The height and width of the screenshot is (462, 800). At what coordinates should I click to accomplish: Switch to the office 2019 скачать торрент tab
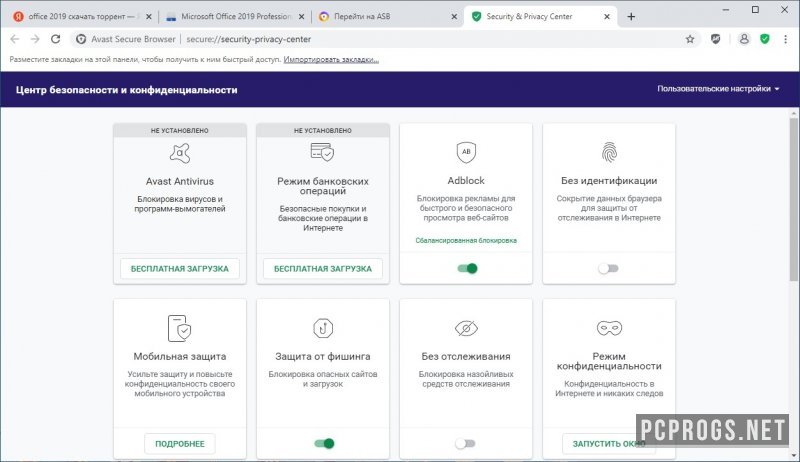82,16
